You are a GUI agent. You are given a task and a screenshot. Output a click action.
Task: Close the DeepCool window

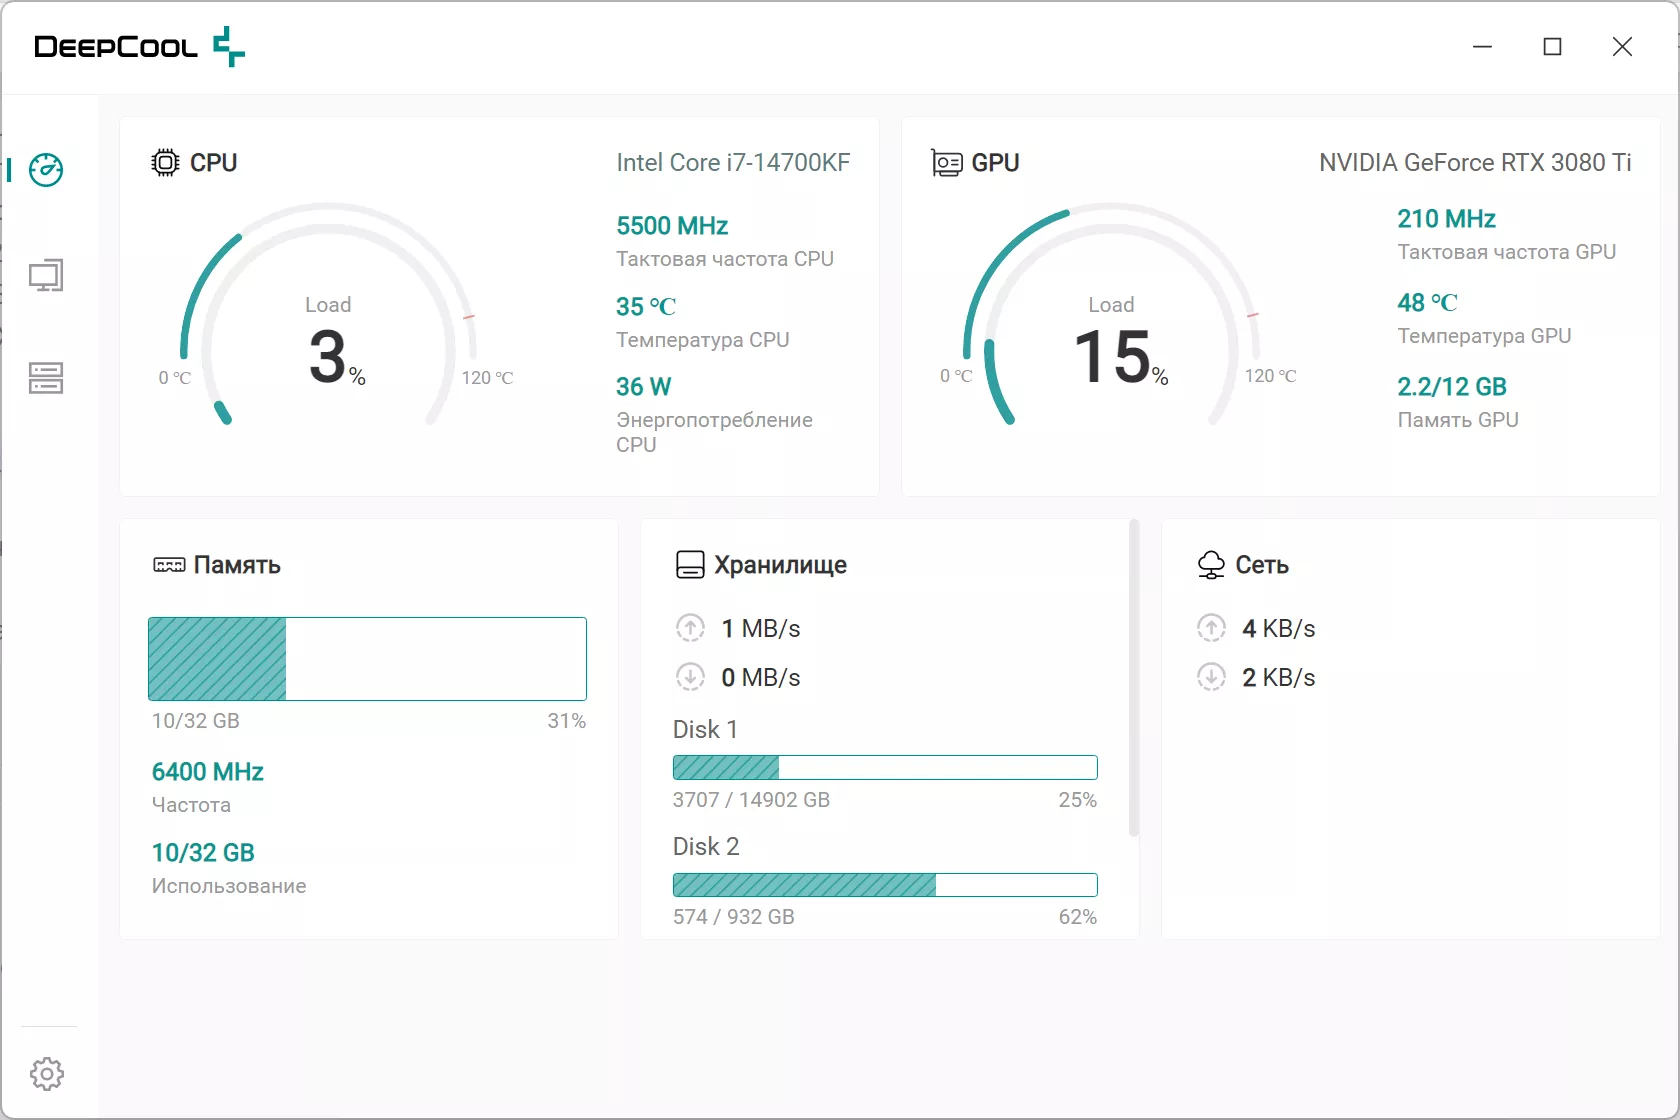[1622, 47]
